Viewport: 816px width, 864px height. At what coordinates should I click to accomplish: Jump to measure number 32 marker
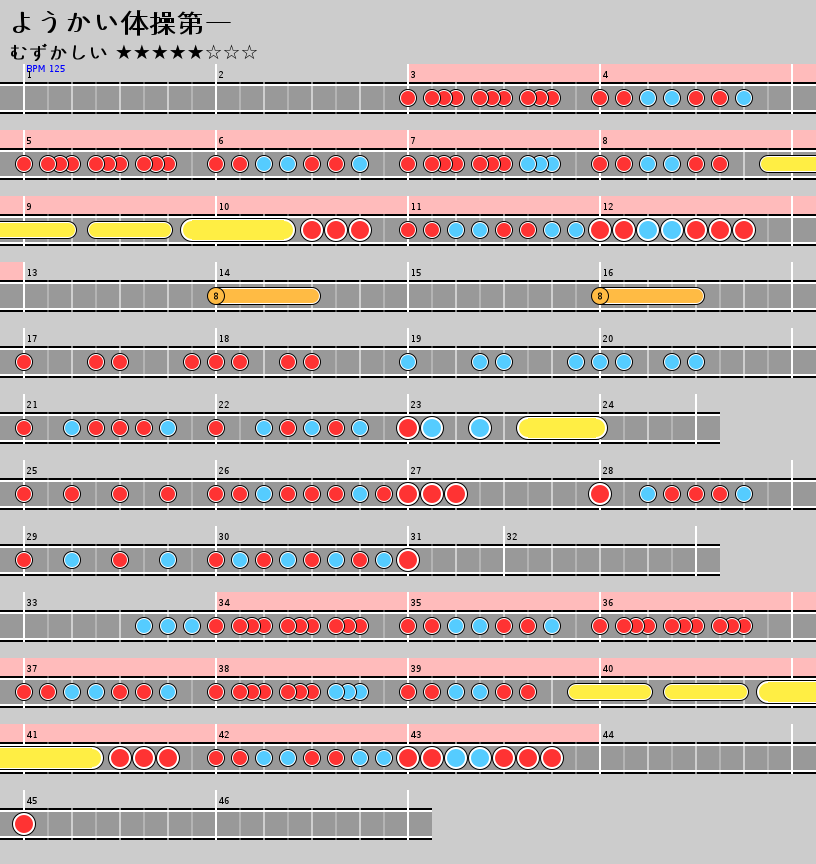click(x=512, y=537)
